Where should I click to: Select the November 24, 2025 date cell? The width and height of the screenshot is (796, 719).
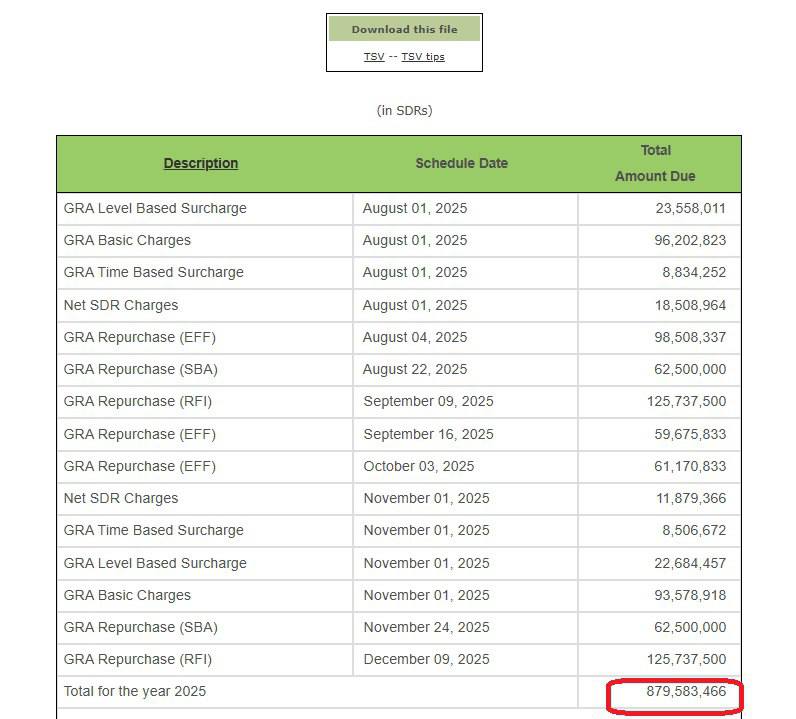[426, 627]
